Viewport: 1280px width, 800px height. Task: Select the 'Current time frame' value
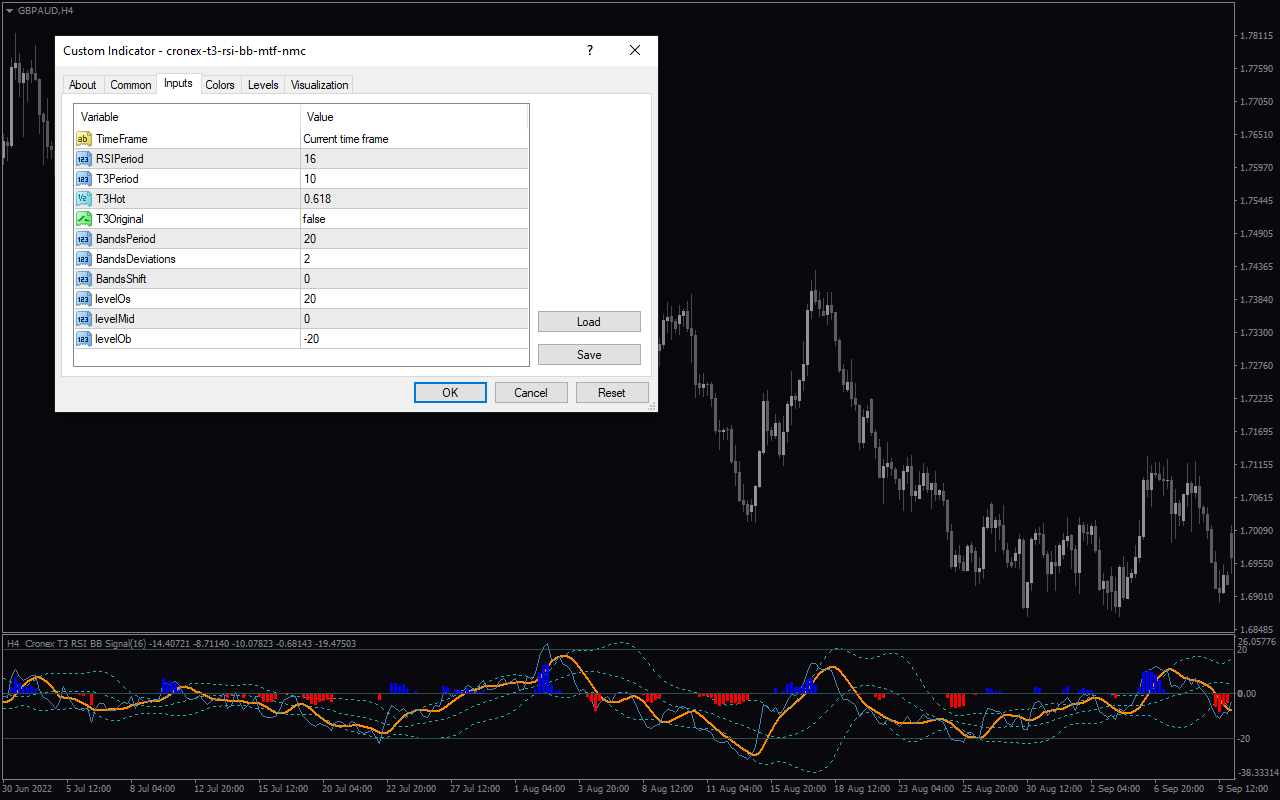[346, 139]
